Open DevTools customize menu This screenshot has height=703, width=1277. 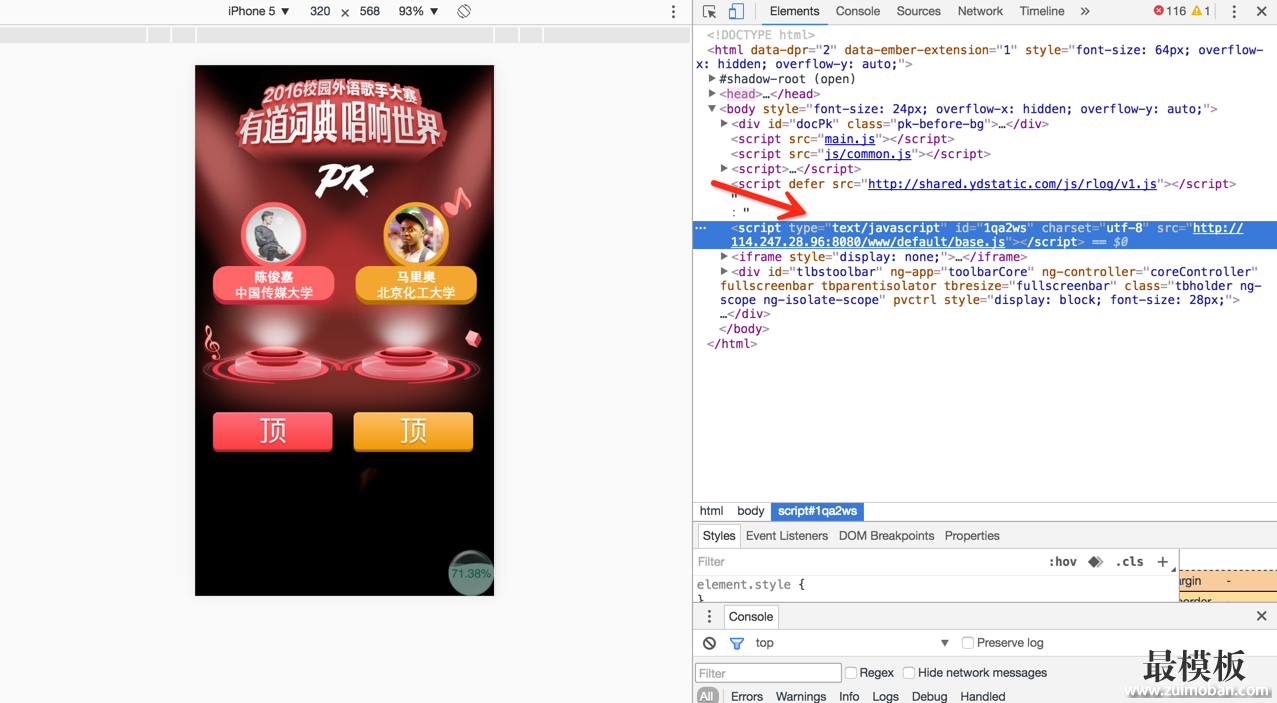tap(1234, 11)
